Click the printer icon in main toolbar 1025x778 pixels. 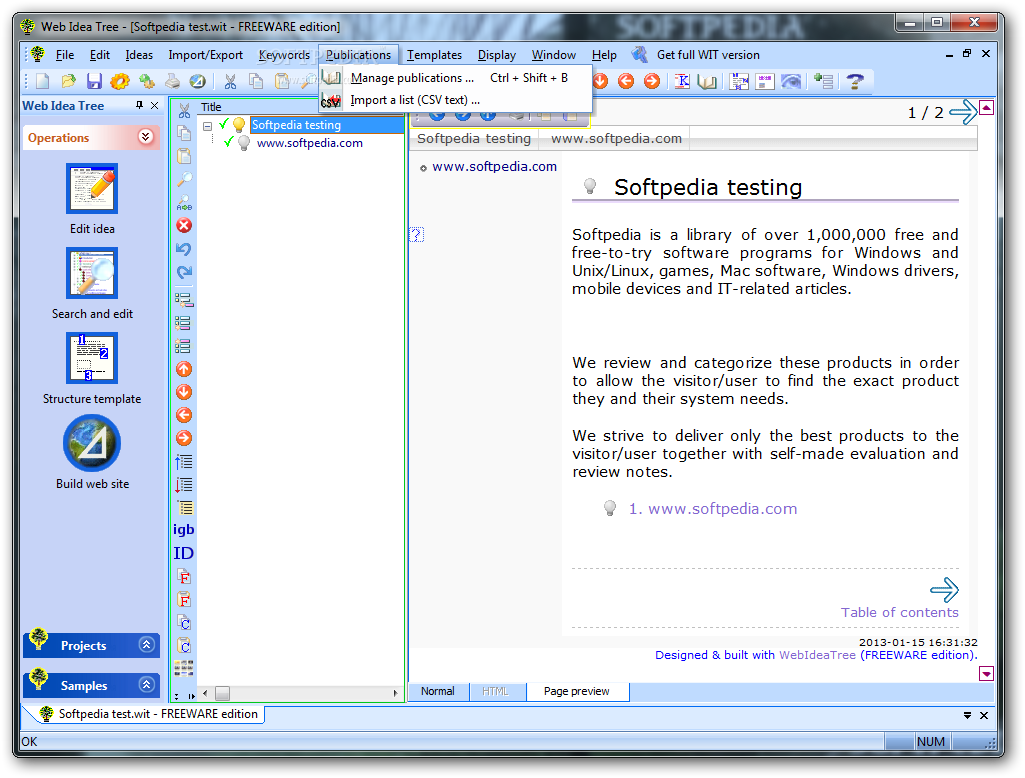click(172, 81)
